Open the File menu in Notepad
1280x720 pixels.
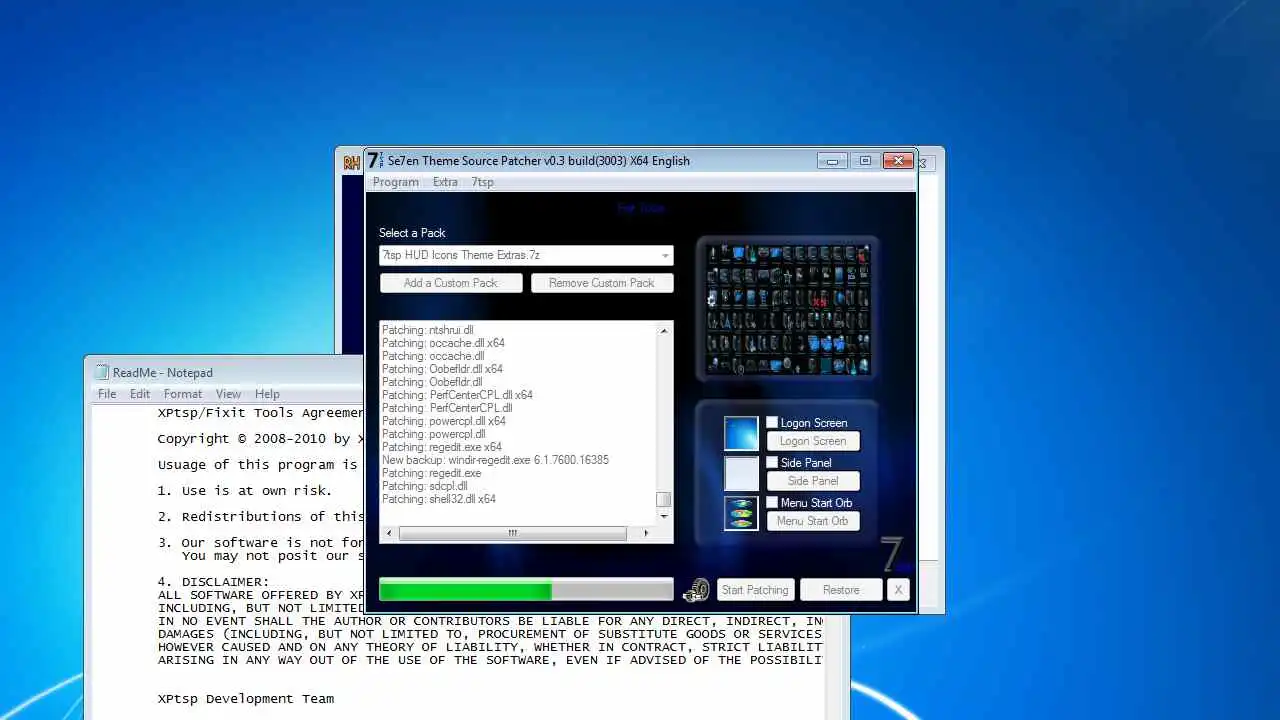tap(106, 394)
